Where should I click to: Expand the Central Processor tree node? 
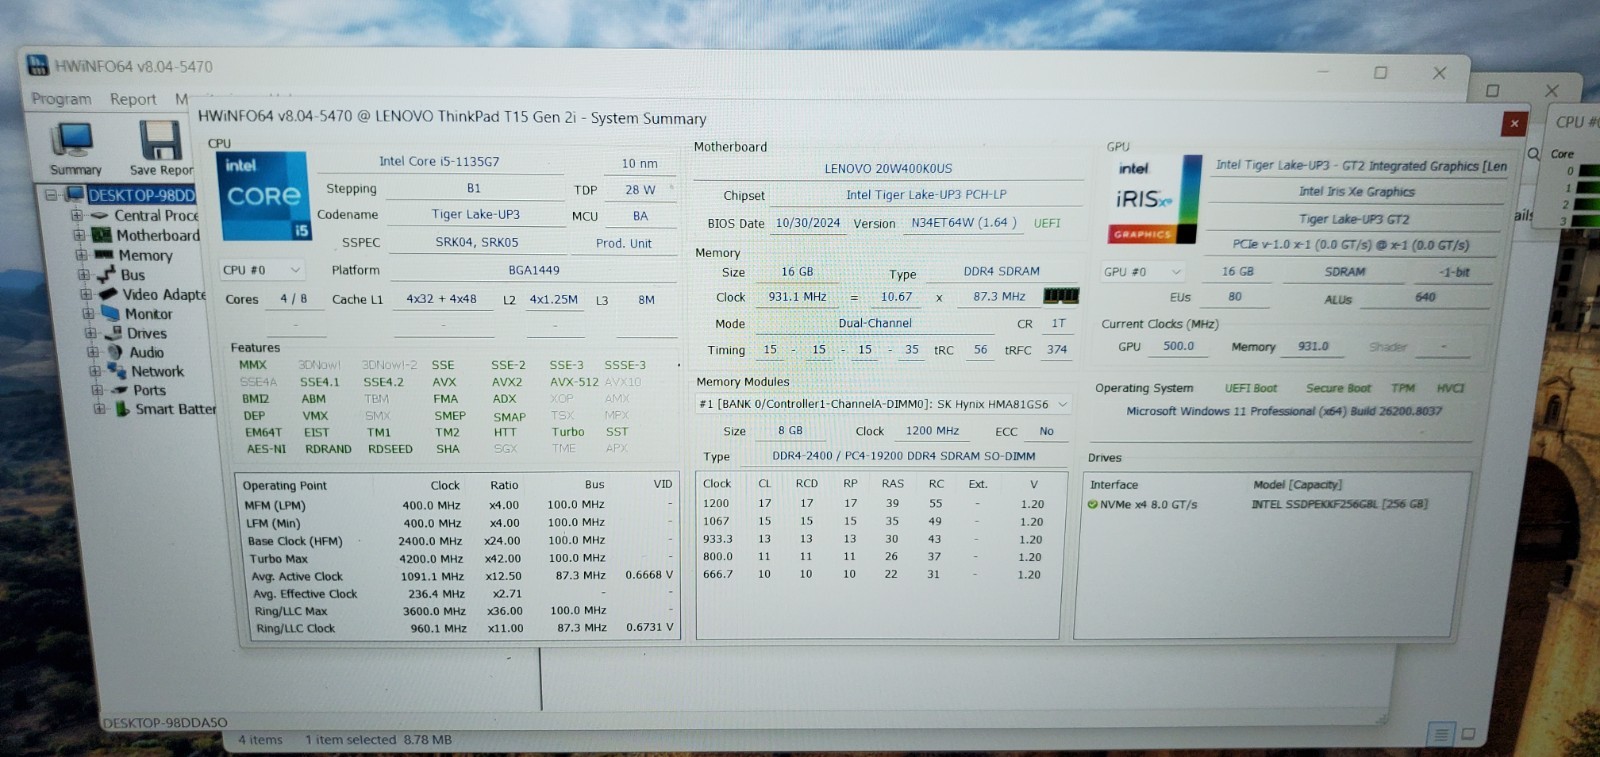point(76,215)
